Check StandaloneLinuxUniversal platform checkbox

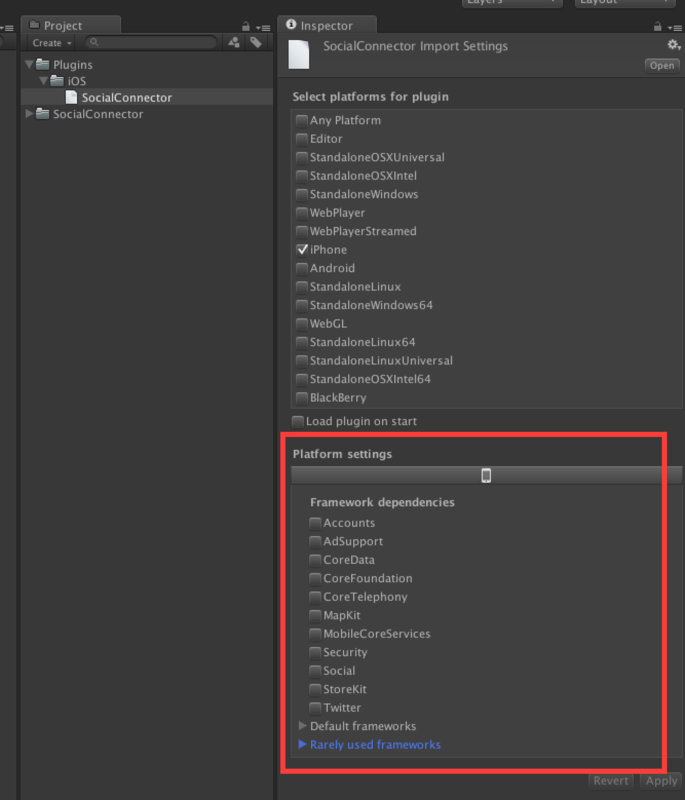click(x=301, y=361)
